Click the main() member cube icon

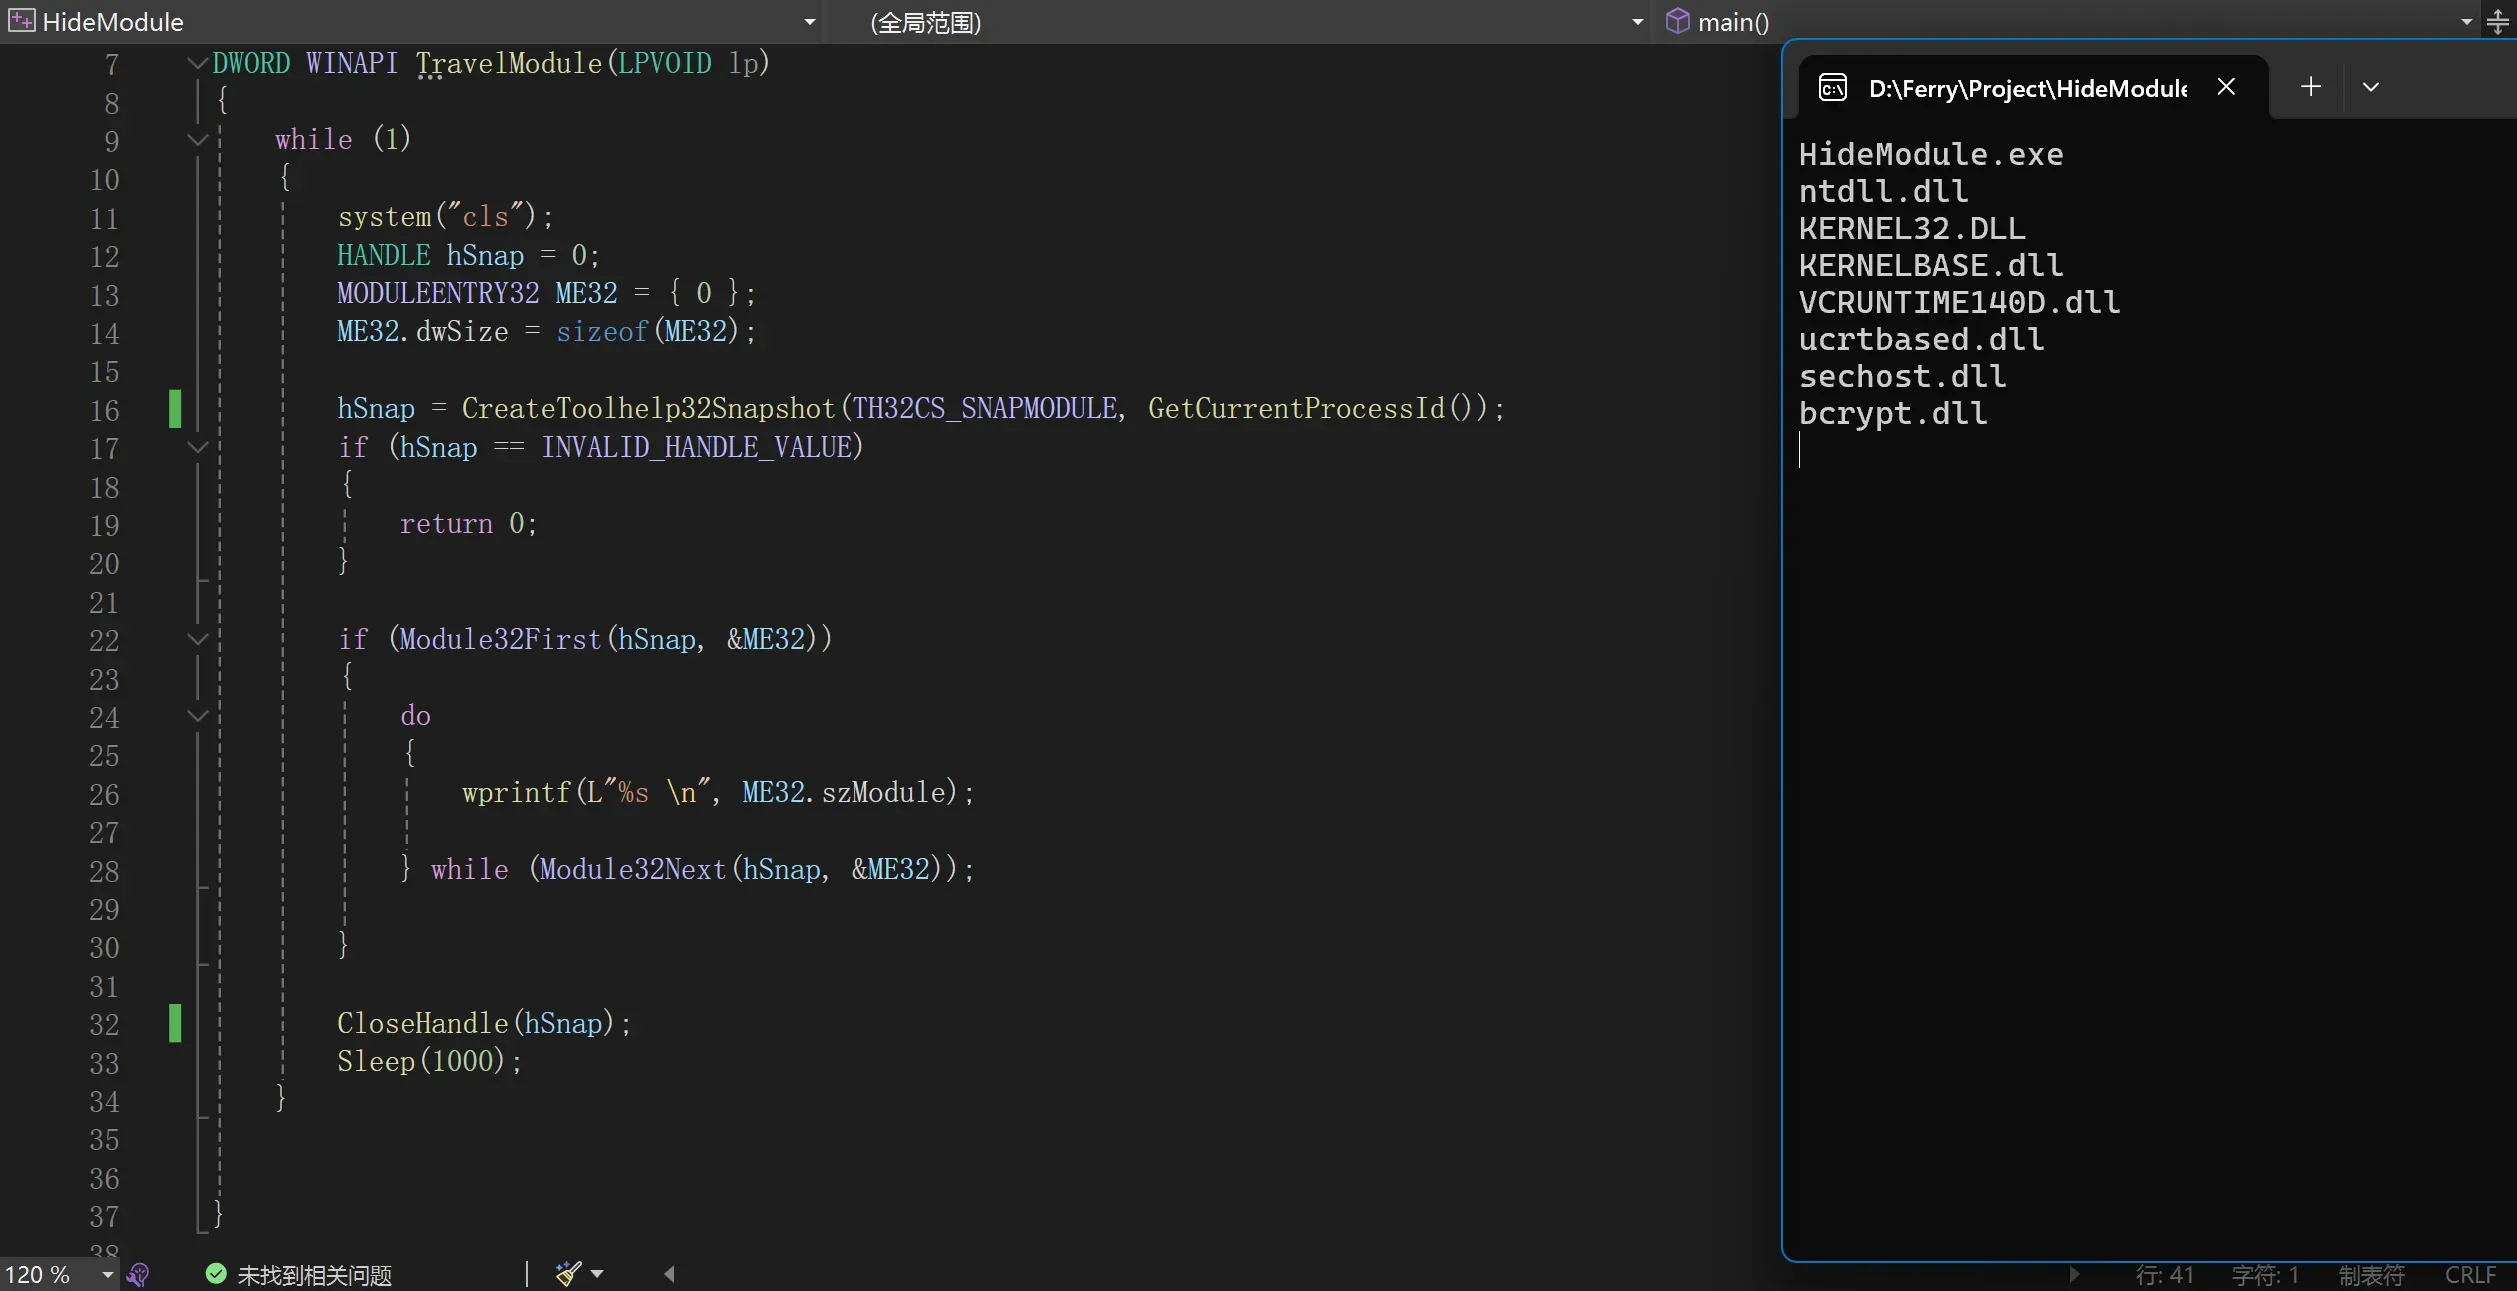[x=1677, y=21]
